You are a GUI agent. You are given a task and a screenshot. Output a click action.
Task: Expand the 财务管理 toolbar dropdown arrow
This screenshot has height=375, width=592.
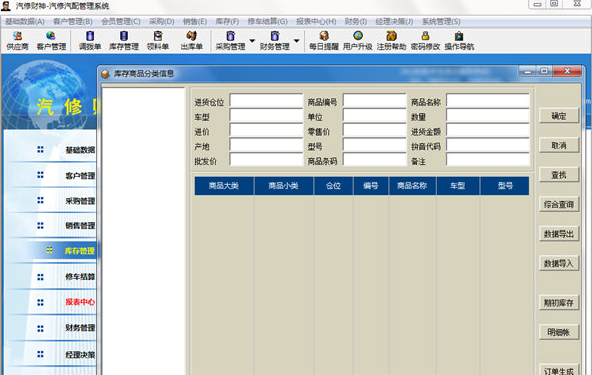click(296, 40)
